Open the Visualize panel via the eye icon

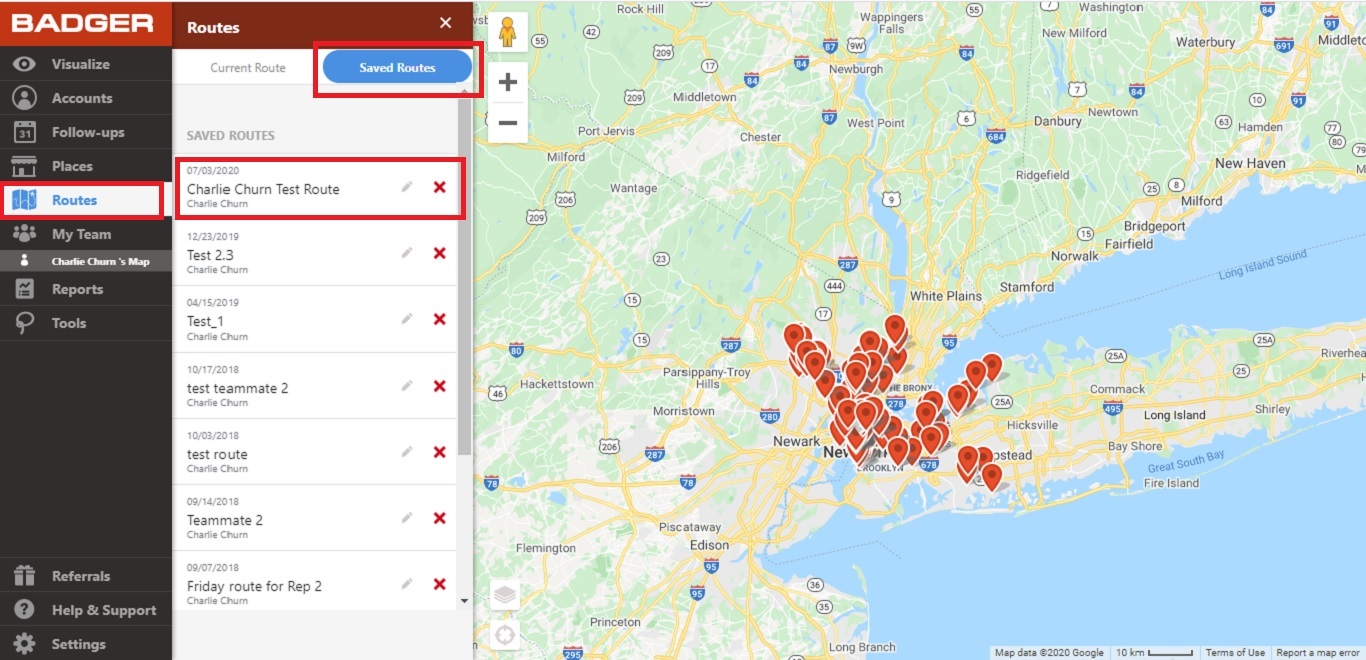point(24,63)
